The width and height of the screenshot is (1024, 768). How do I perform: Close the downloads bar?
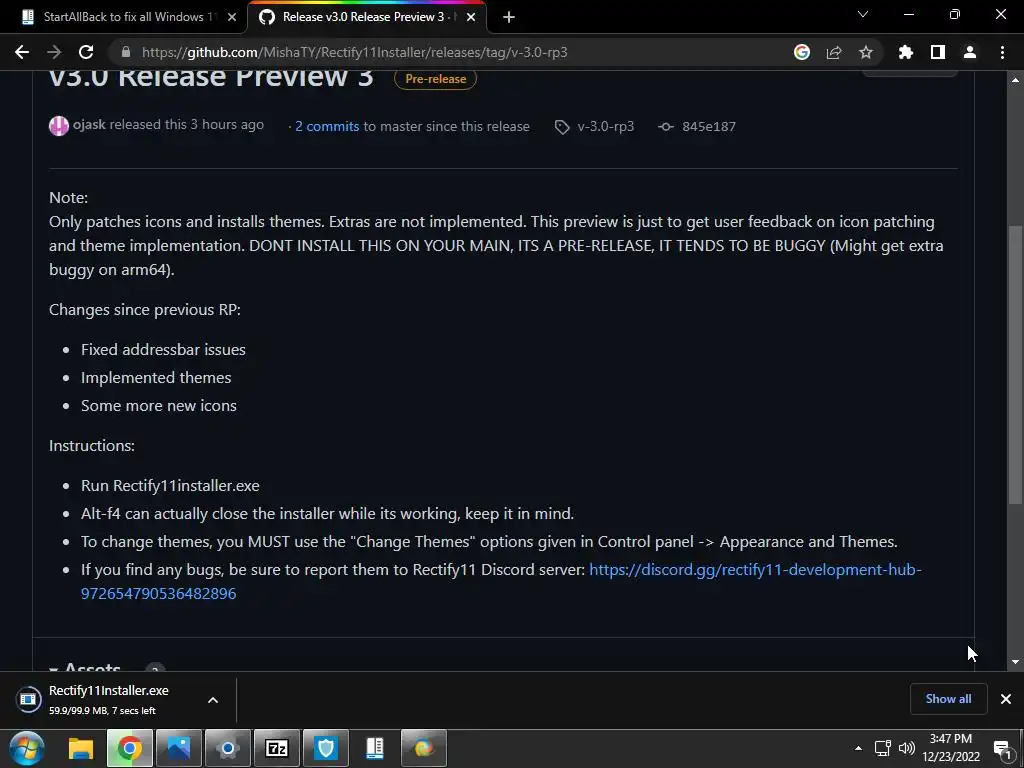click(x=1006, y=699)
